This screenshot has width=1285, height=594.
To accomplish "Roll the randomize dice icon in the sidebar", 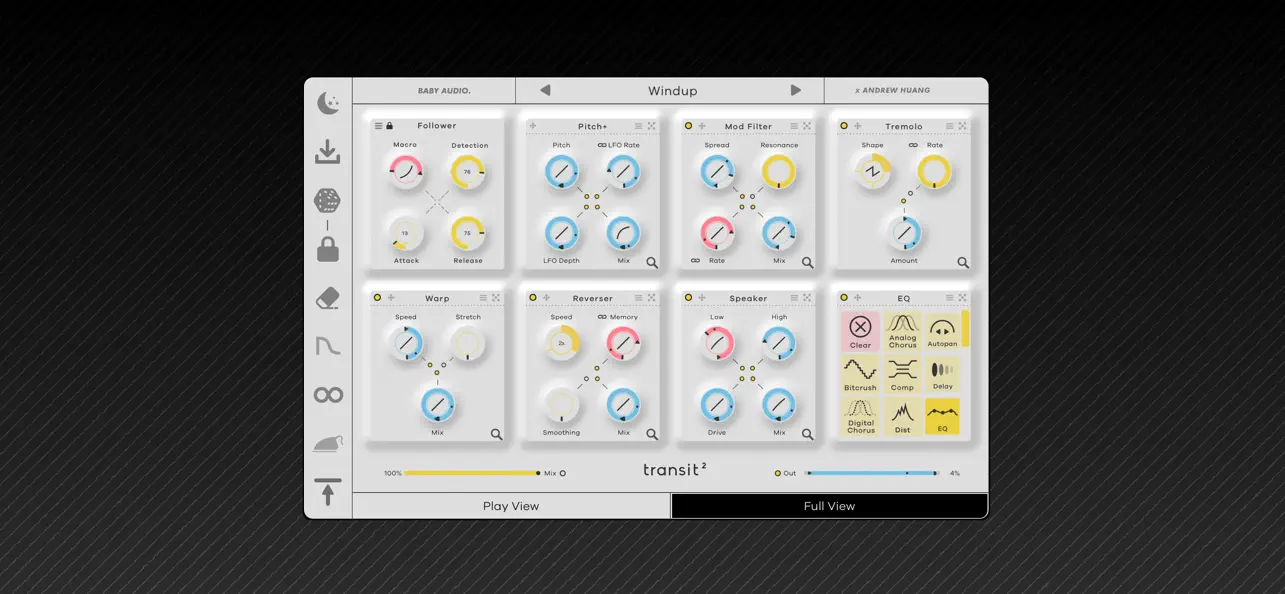I will point(329,200).
